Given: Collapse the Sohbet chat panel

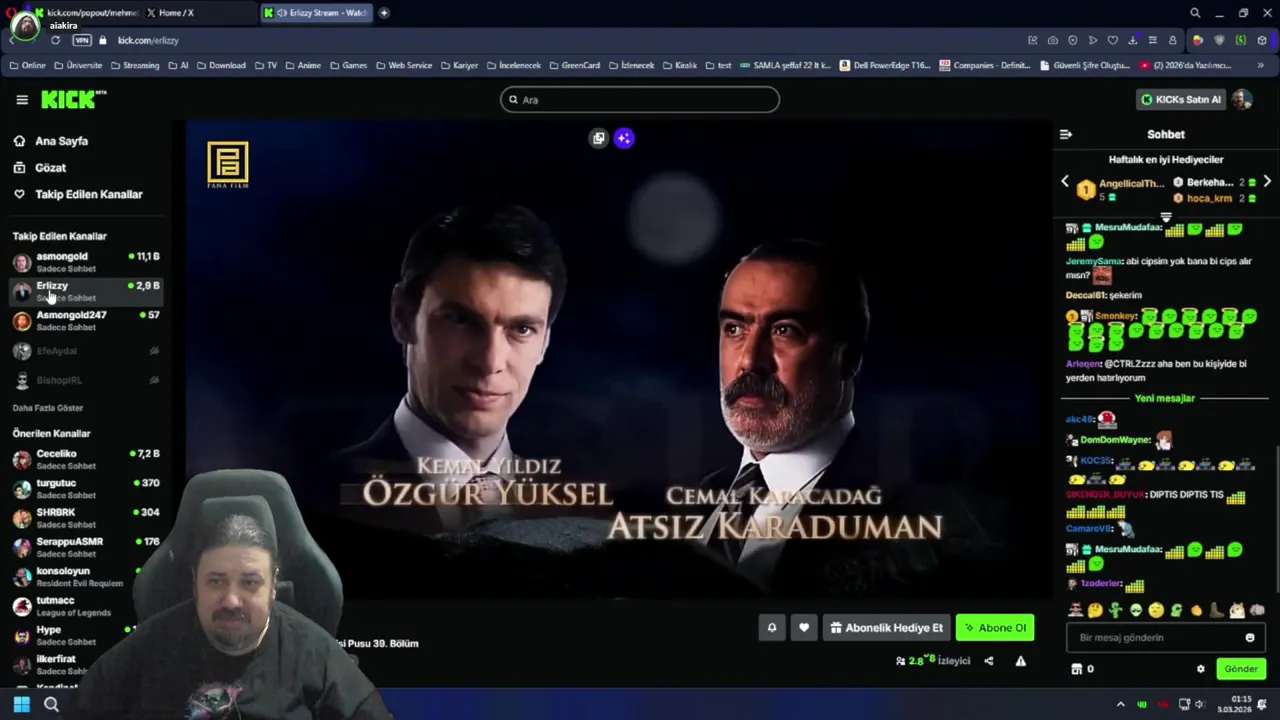Looking at the screenshot, I should pos(1066,134).
